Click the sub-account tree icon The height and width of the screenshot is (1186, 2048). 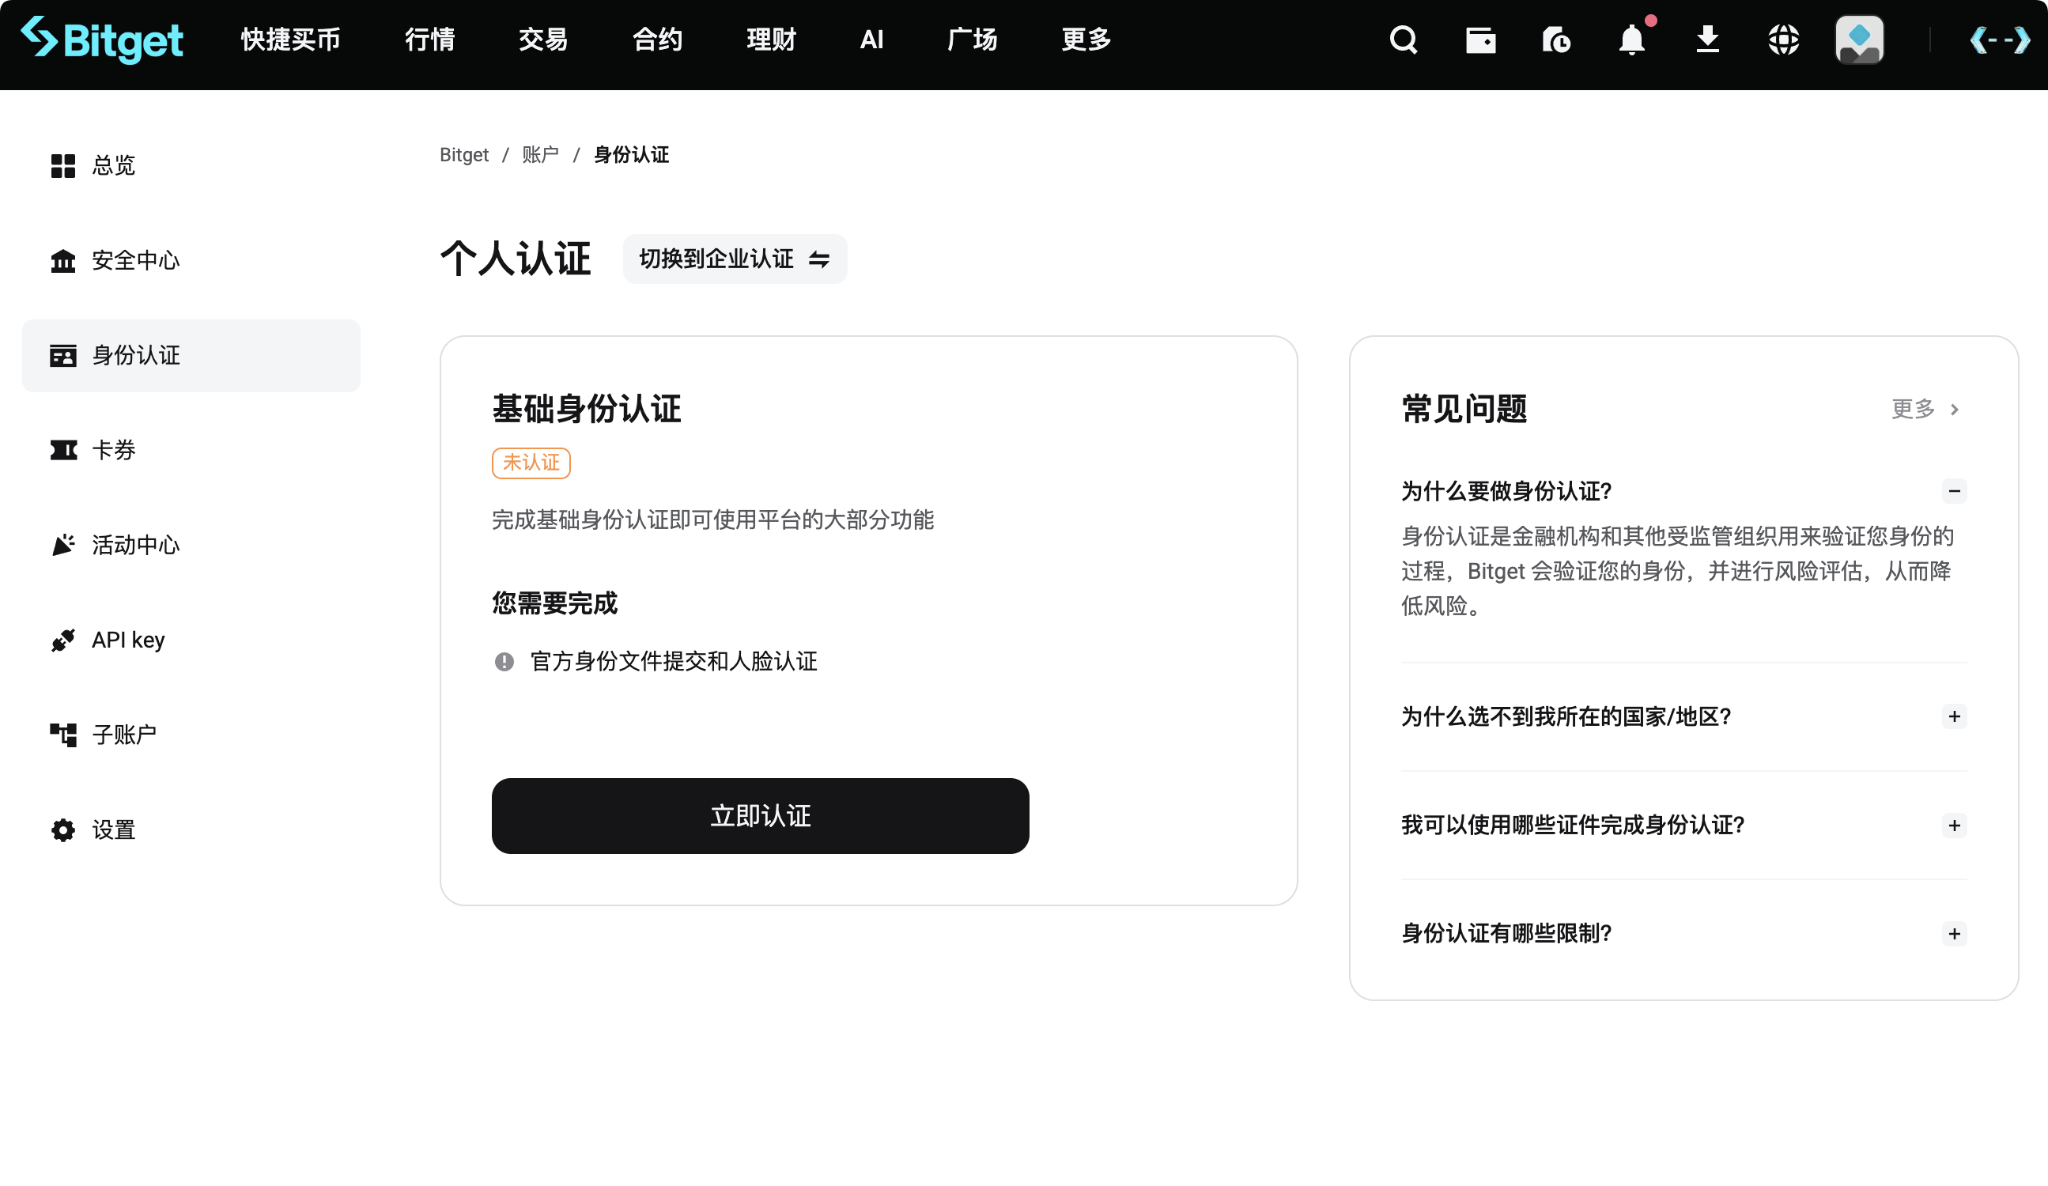[63, 735]
